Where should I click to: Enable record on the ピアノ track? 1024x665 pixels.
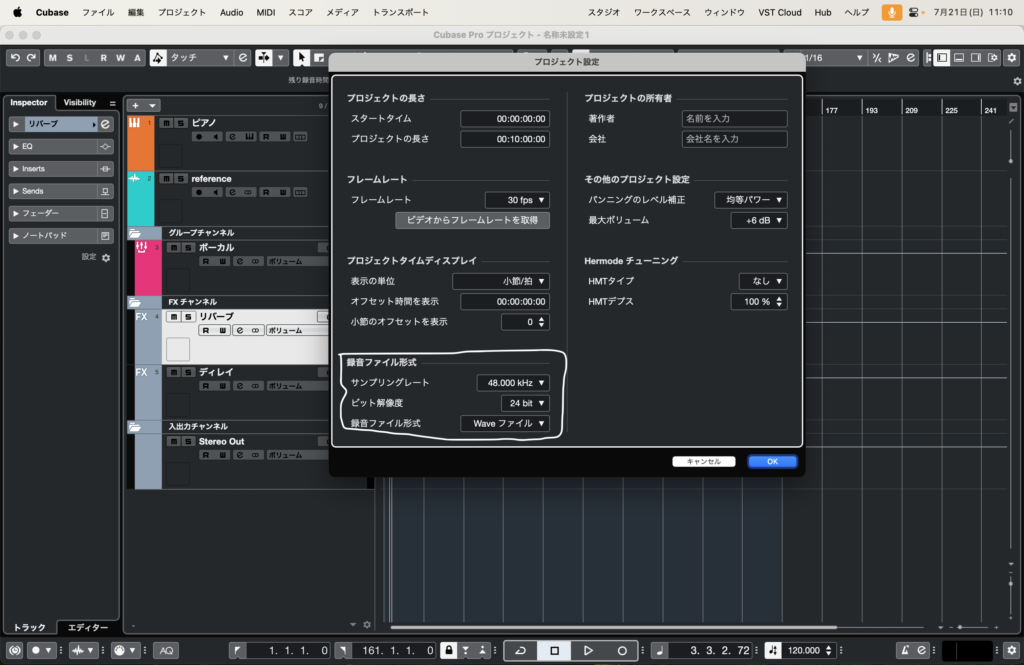[x=199, y=136]
